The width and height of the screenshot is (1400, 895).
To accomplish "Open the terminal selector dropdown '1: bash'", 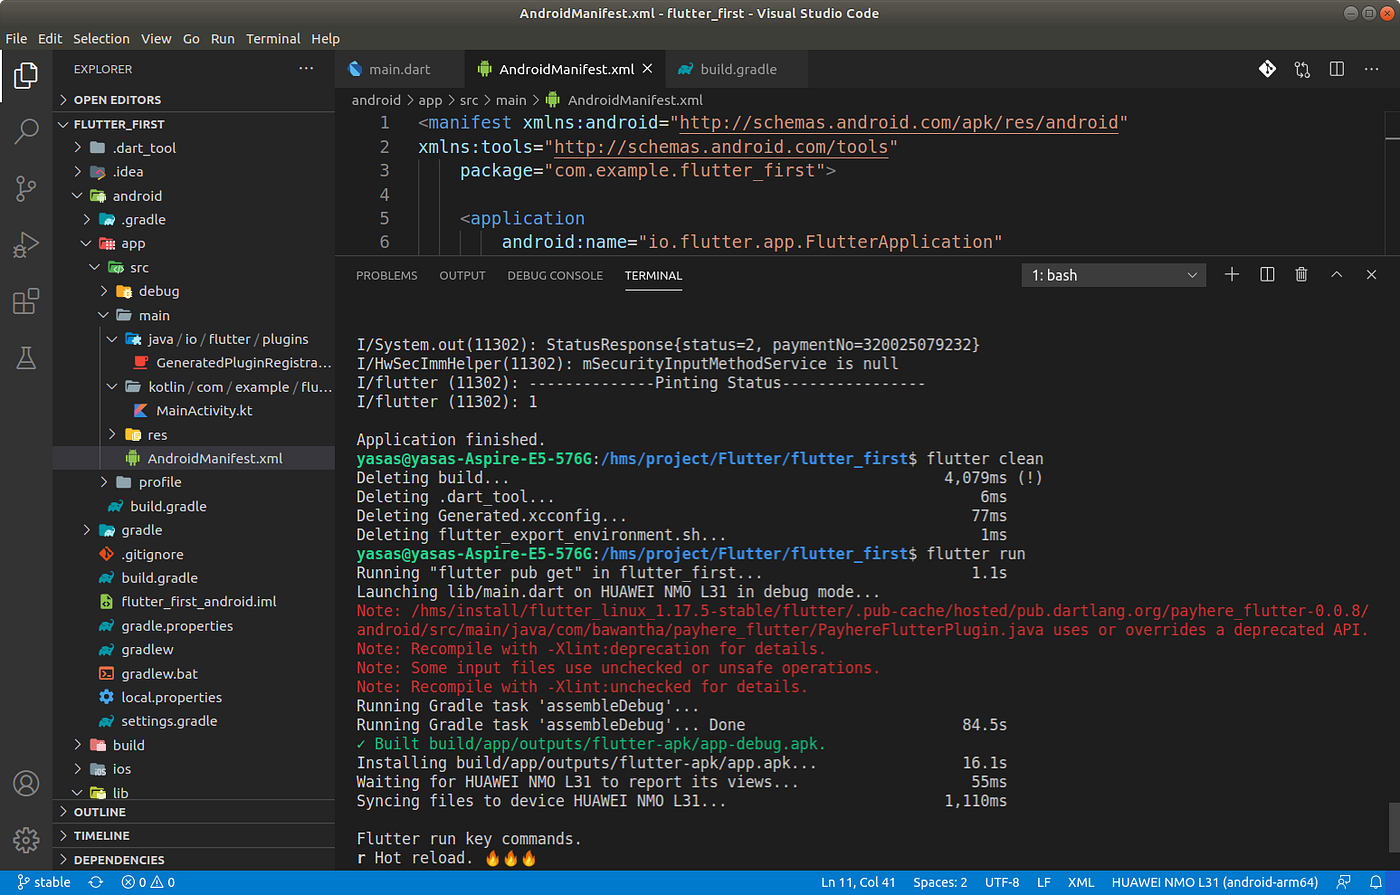I will point(1113,275).
